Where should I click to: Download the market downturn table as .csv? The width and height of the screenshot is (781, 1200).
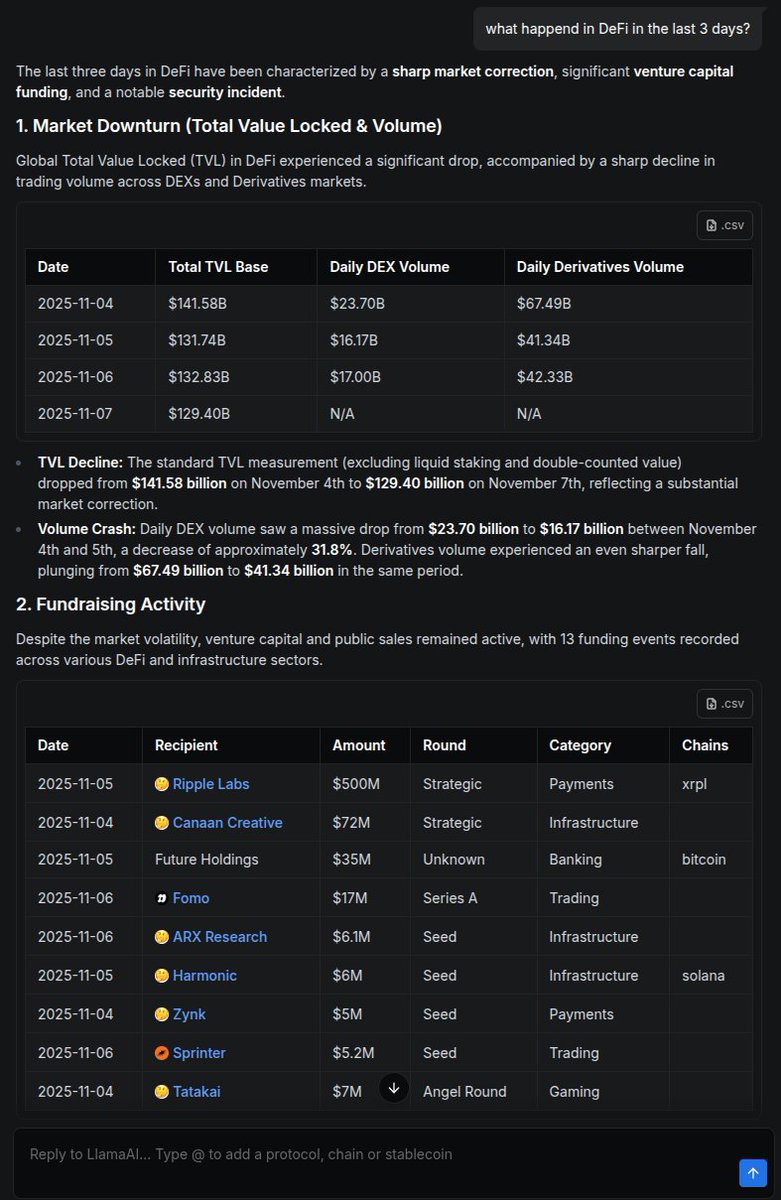point(724,225)
